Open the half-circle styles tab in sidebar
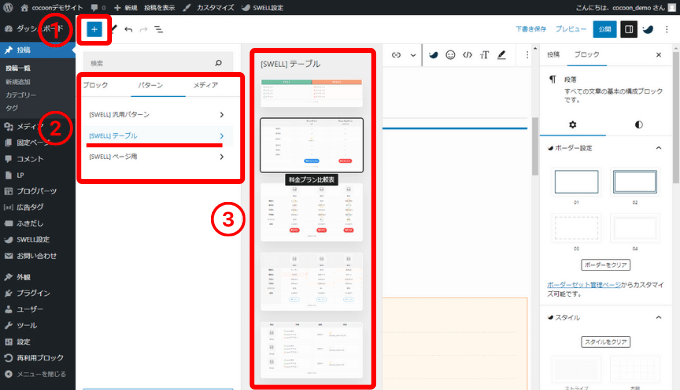Viewport: 680px width, 390px height. [638, 125]
